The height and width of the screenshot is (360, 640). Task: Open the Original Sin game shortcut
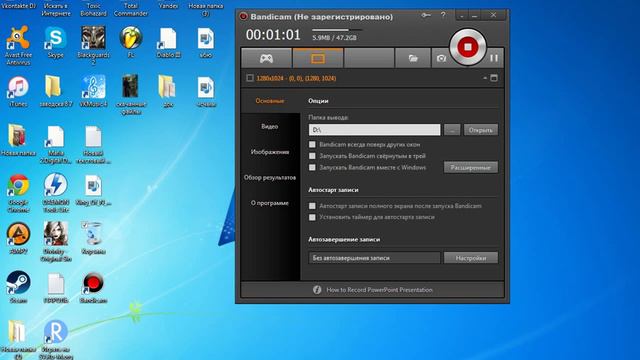pyautogui.click(x=56, y=242)
